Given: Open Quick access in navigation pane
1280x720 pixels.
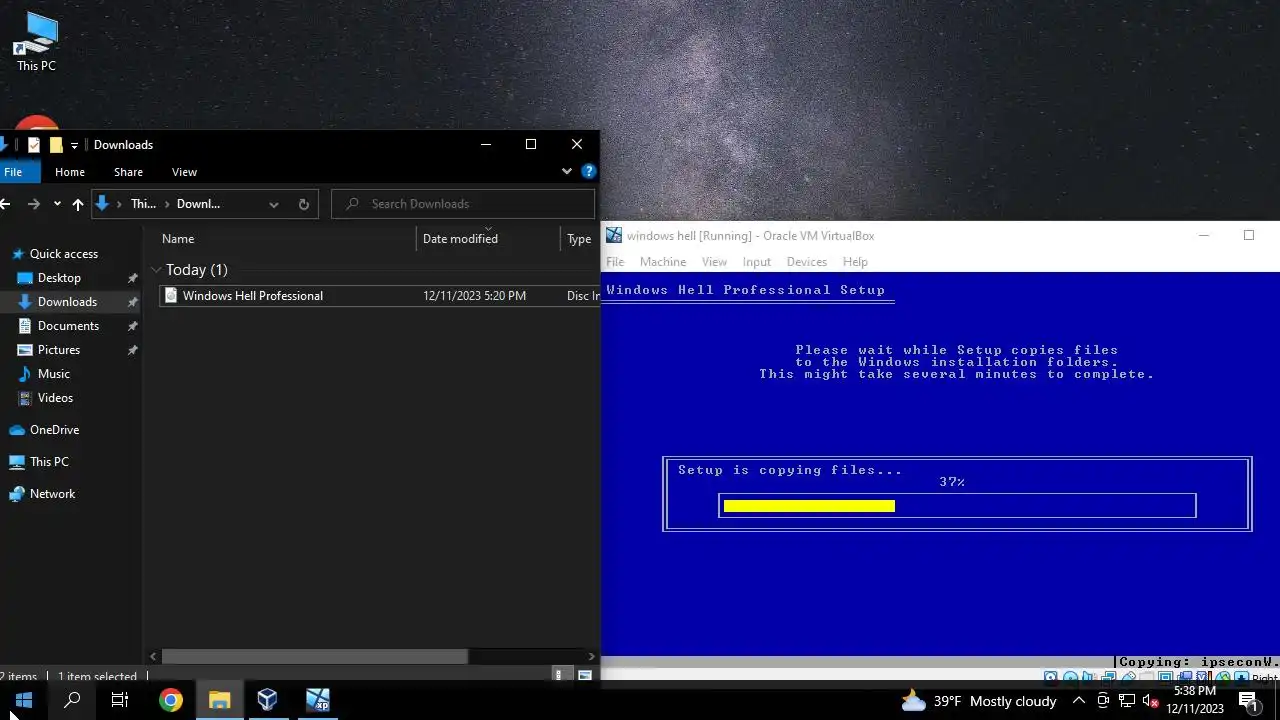Looking at the screenshot, I should pyautogui.click(x=64, y=254).
